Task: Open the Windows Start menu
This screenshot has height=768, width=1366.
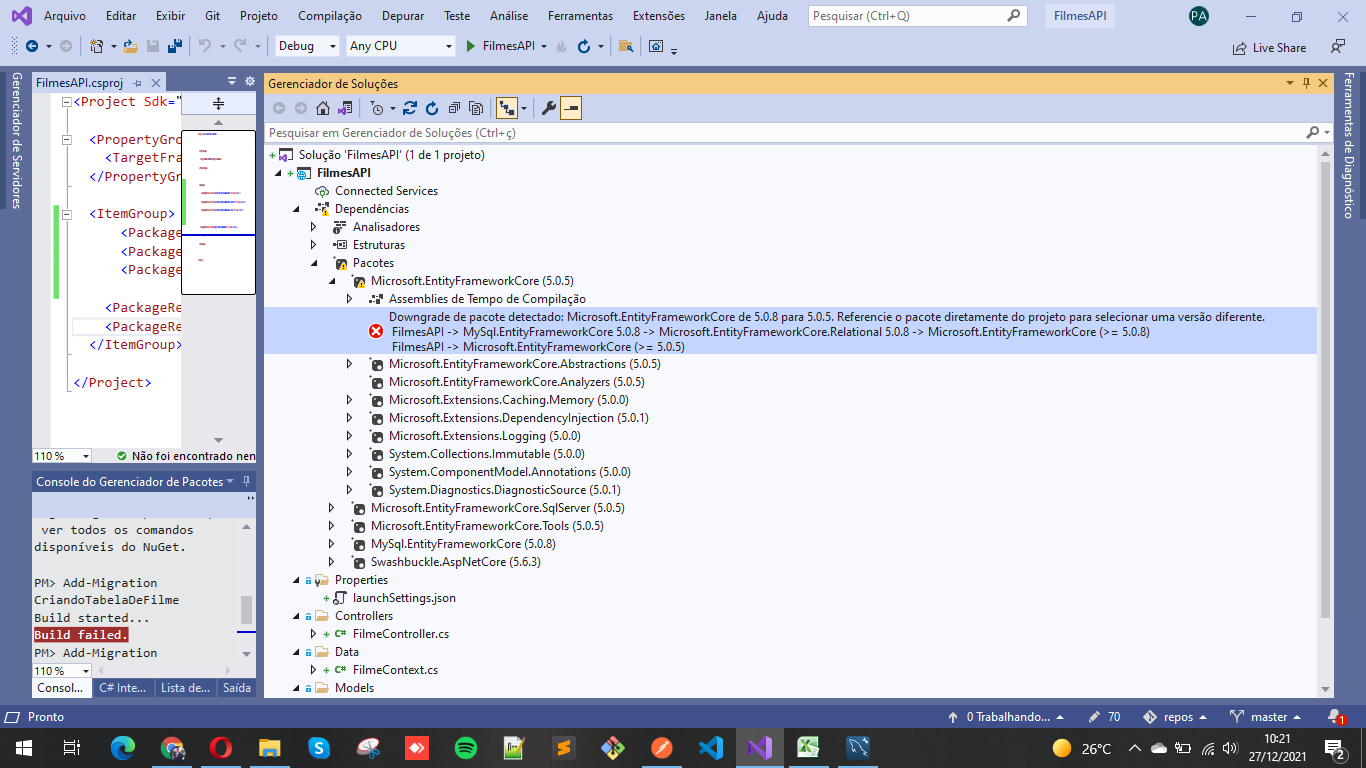Action: pos(24,747)
